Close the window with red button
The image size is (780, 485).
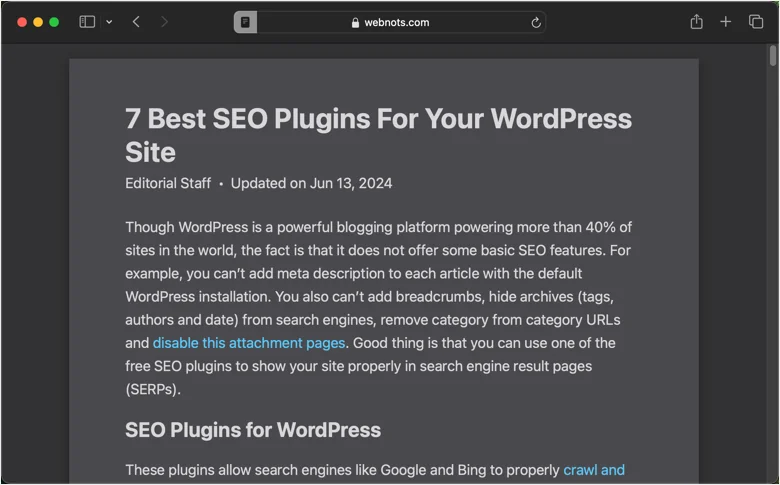click(x=22, y=22)
